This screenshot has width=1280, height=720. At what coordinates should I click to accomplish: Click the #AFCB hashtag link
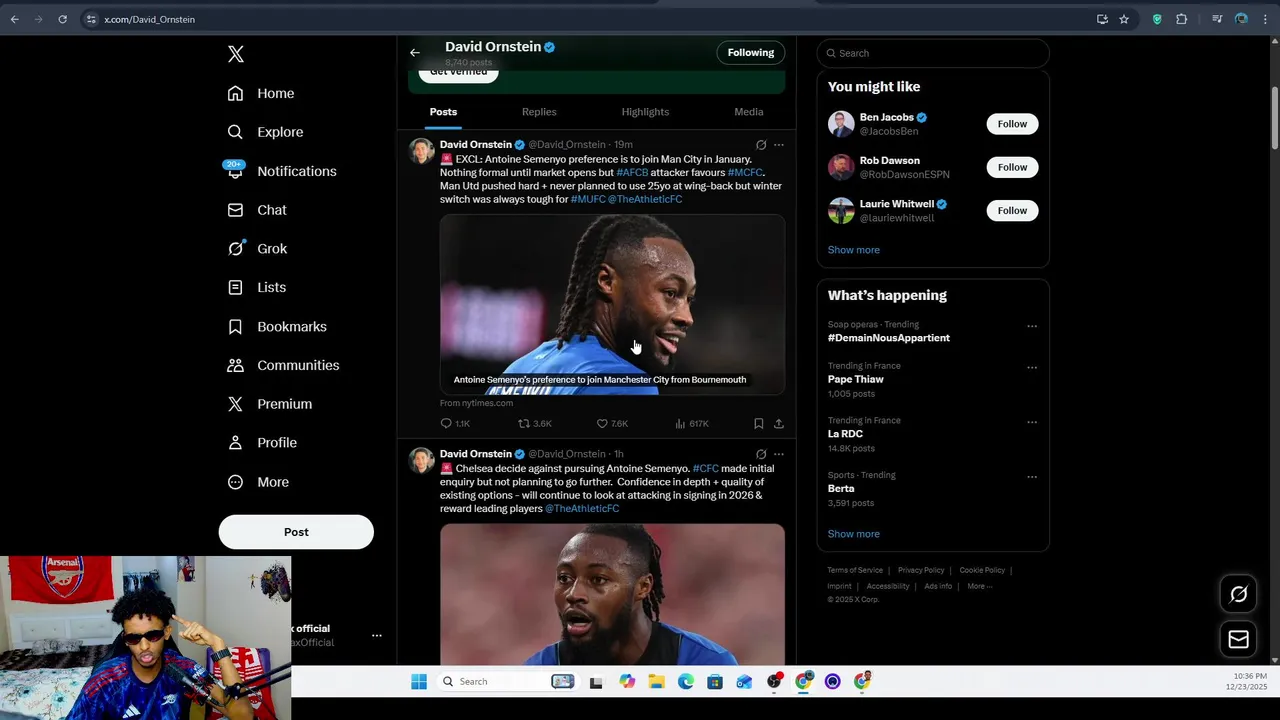[x=632, y=173]
